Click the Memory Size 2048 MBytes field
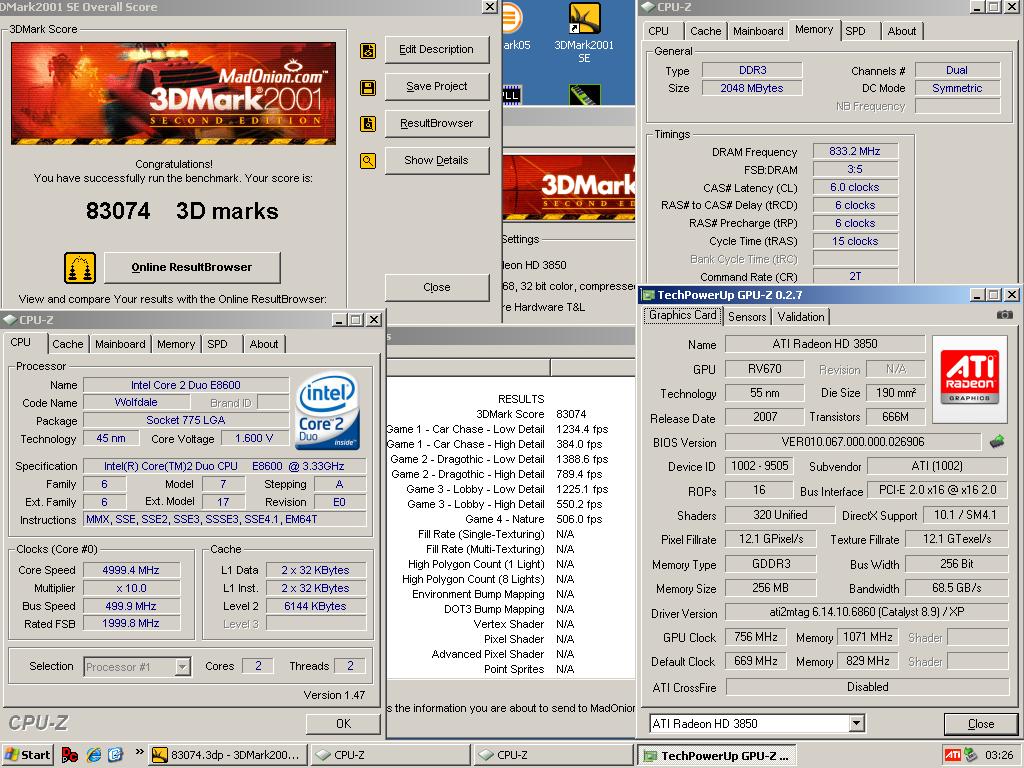This screenshot has width=1024, height=768. pos(752,88)
